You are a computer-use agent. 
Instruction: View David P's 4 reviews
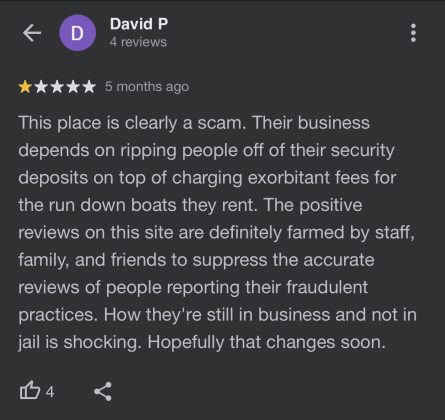(x=138, y=42)
